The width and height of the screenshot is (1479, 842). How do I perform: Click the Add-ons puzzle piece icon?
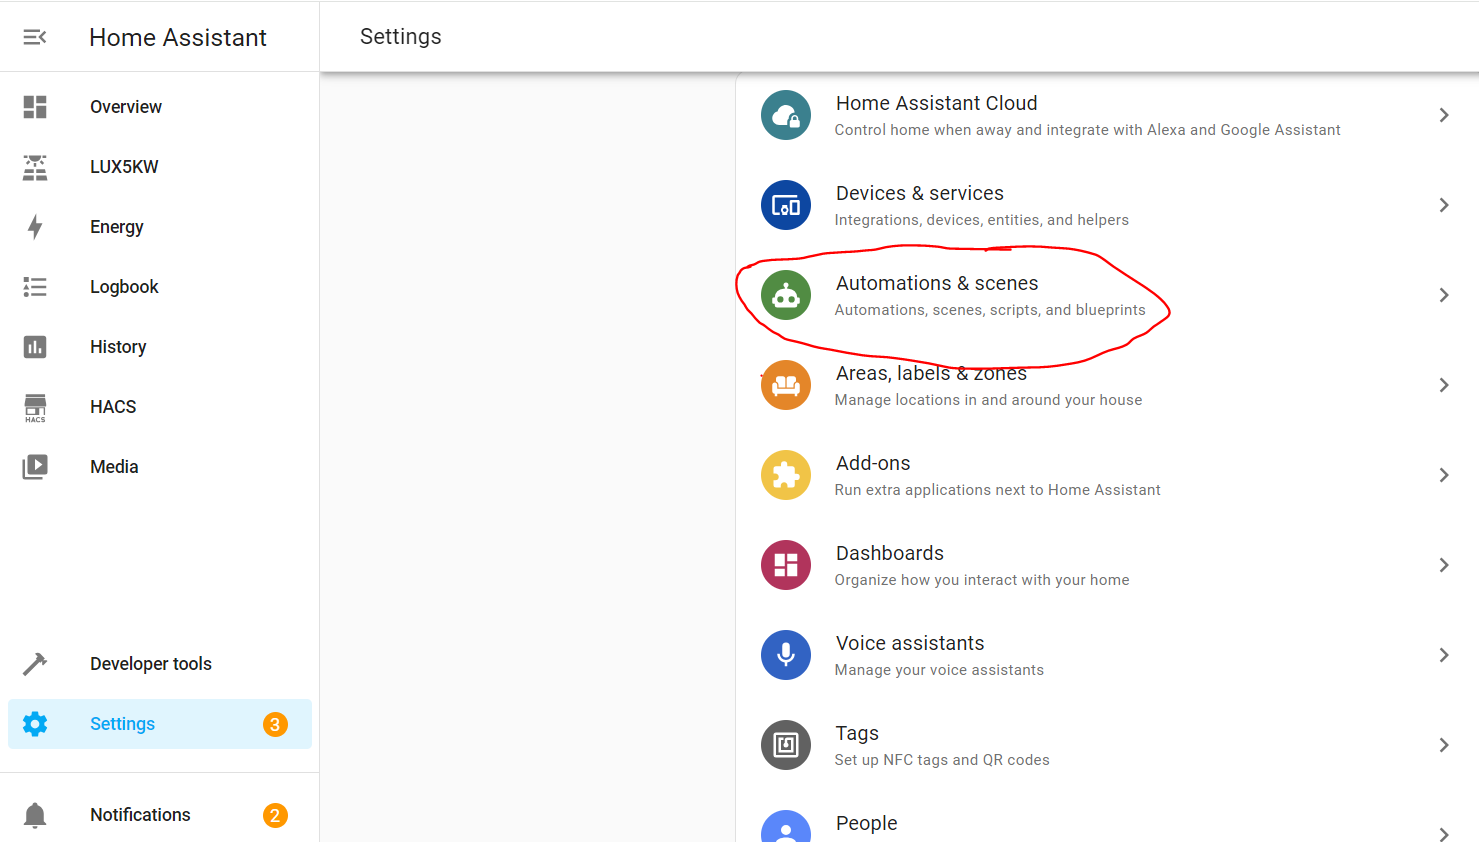(786, 475)
